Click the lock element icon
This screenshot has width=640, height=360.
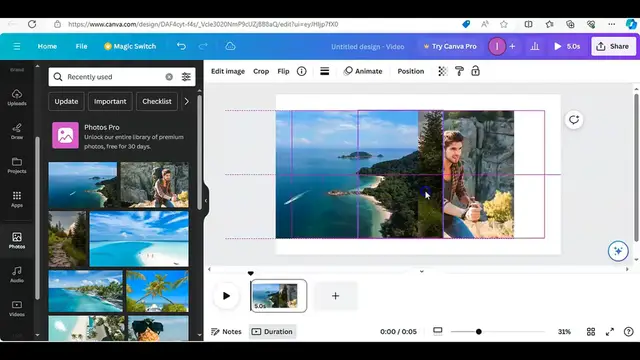[475, 71]
